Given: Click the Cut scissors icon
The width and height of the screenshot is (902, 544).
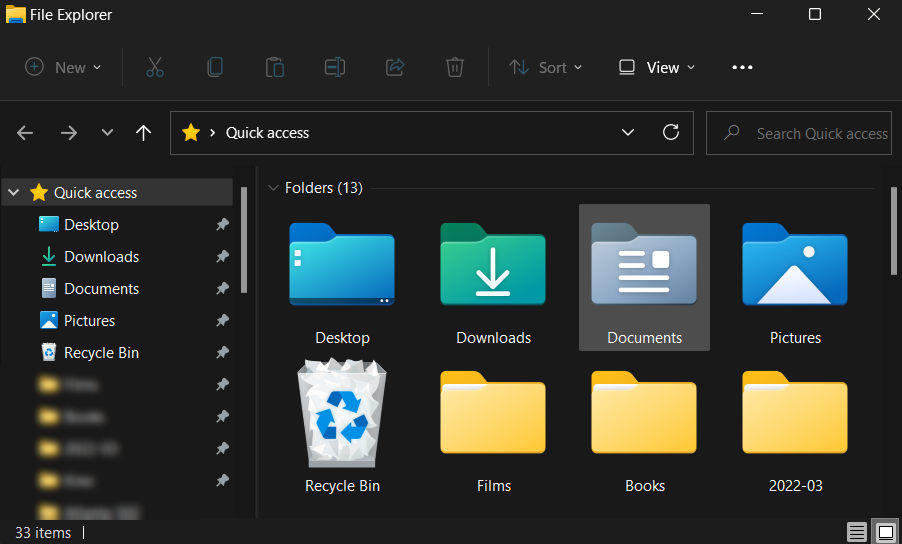Looking at the screenshot, I should coord(154,67).
